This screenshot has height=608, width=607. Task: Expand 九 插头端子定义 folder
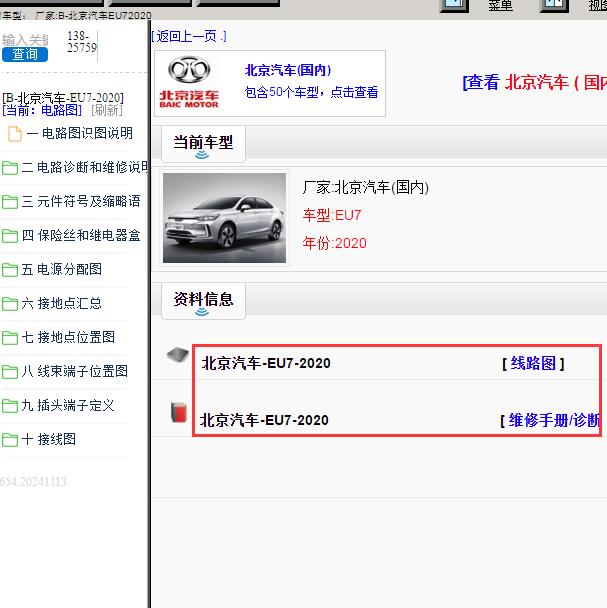68,405
